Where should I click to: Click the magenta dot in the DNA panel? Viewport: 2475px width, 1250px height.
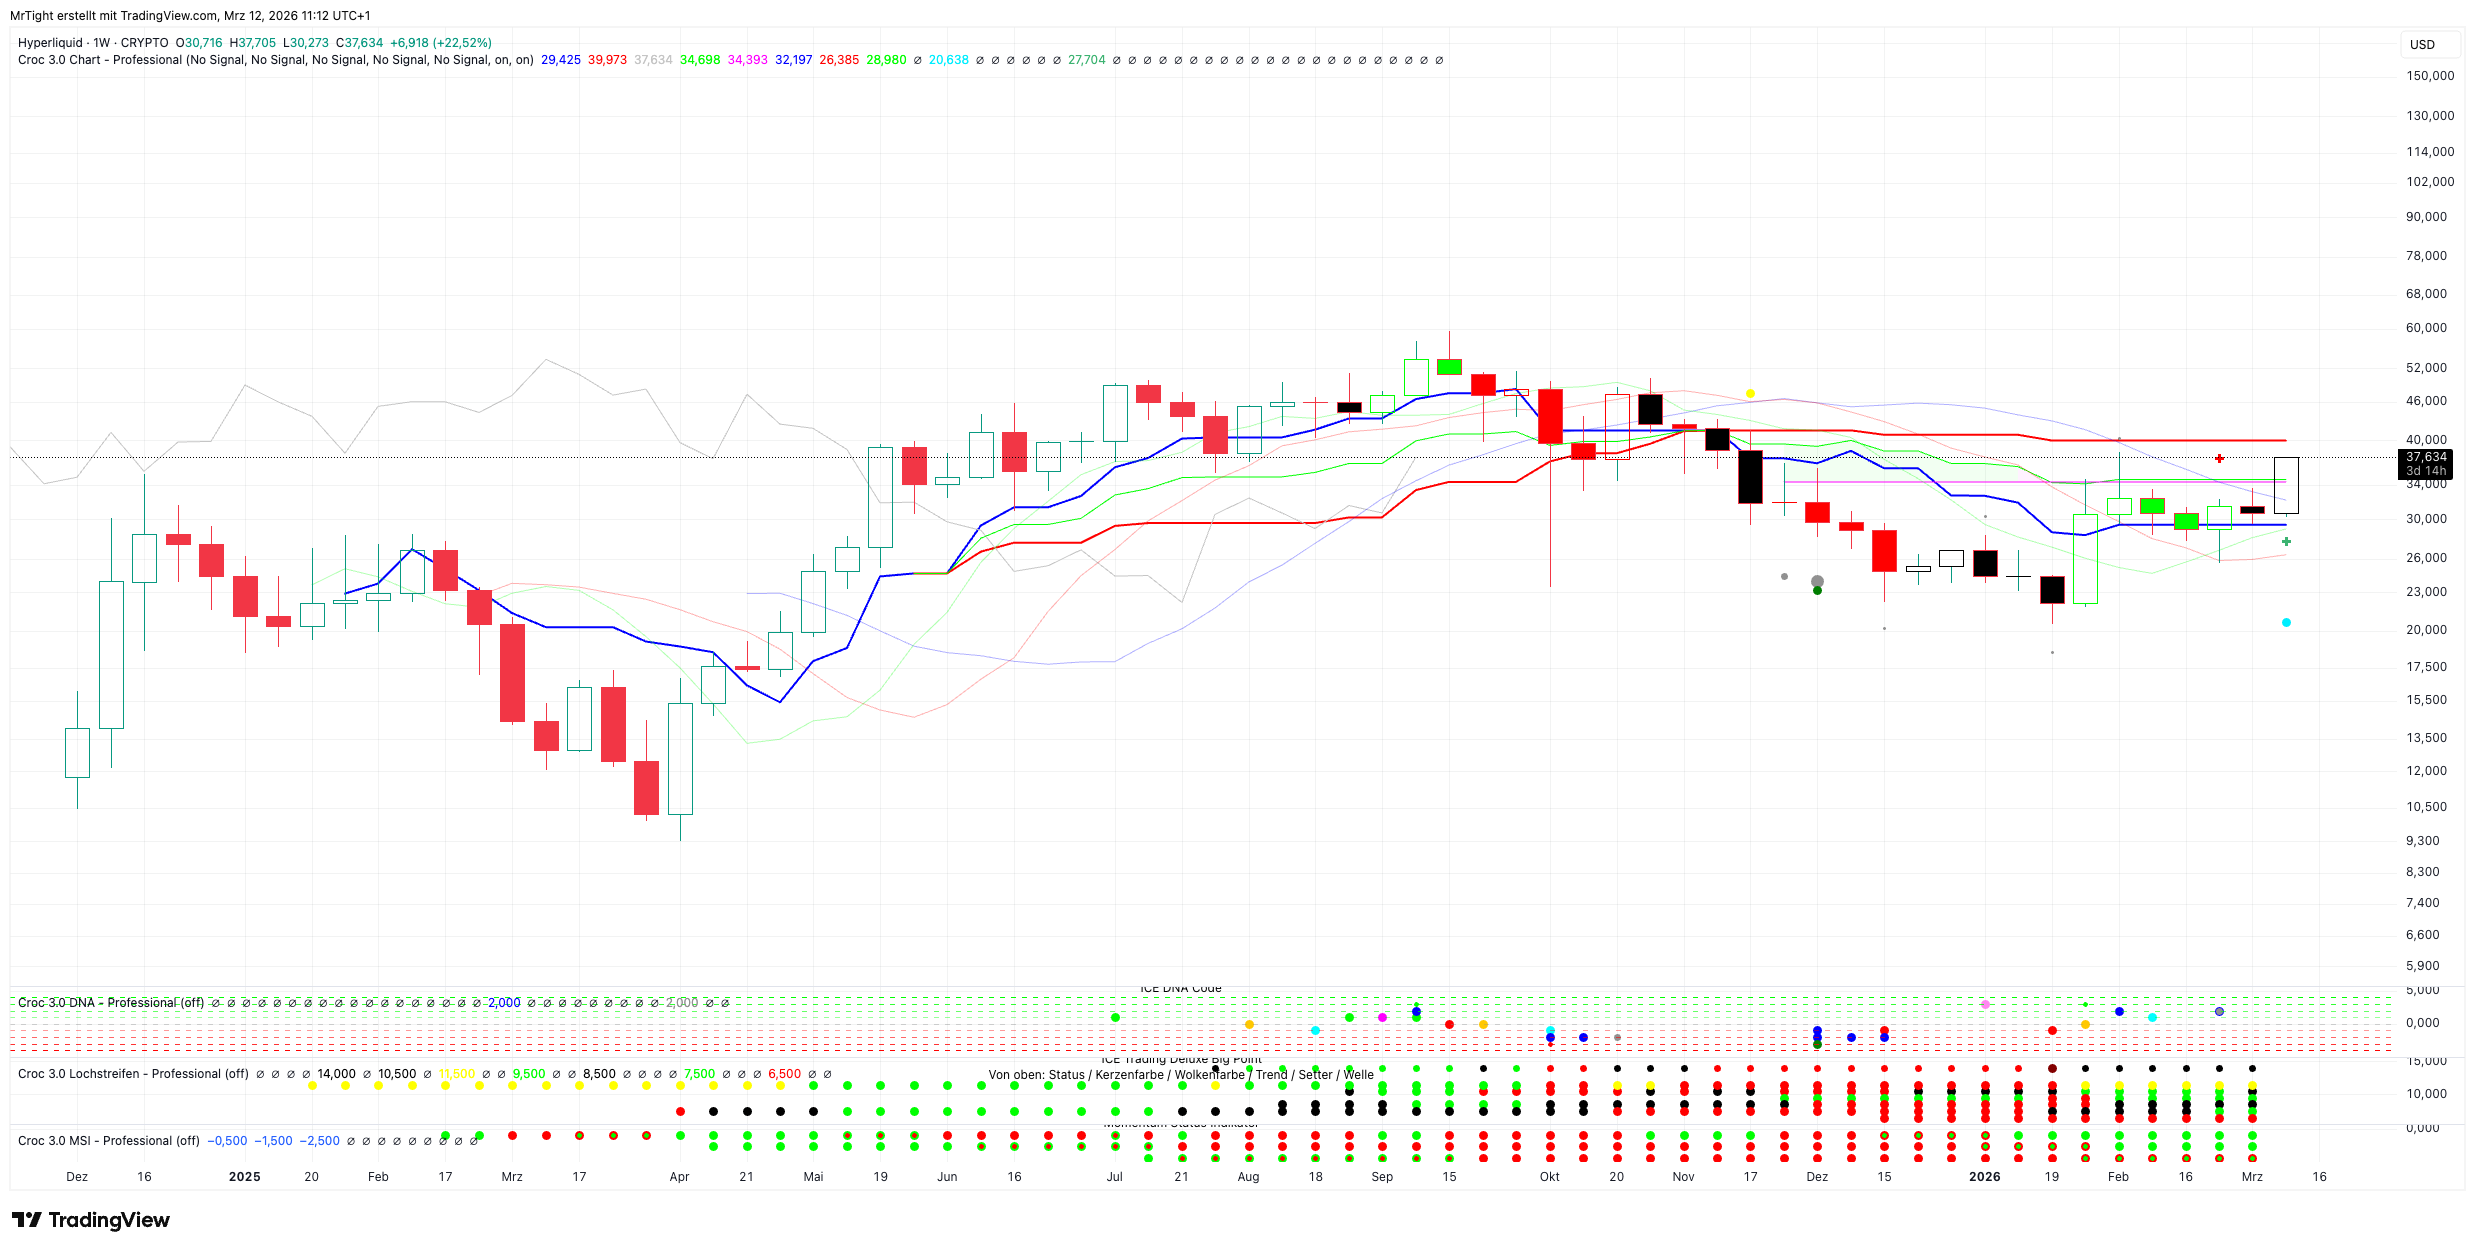(x=1382, y=1017)
